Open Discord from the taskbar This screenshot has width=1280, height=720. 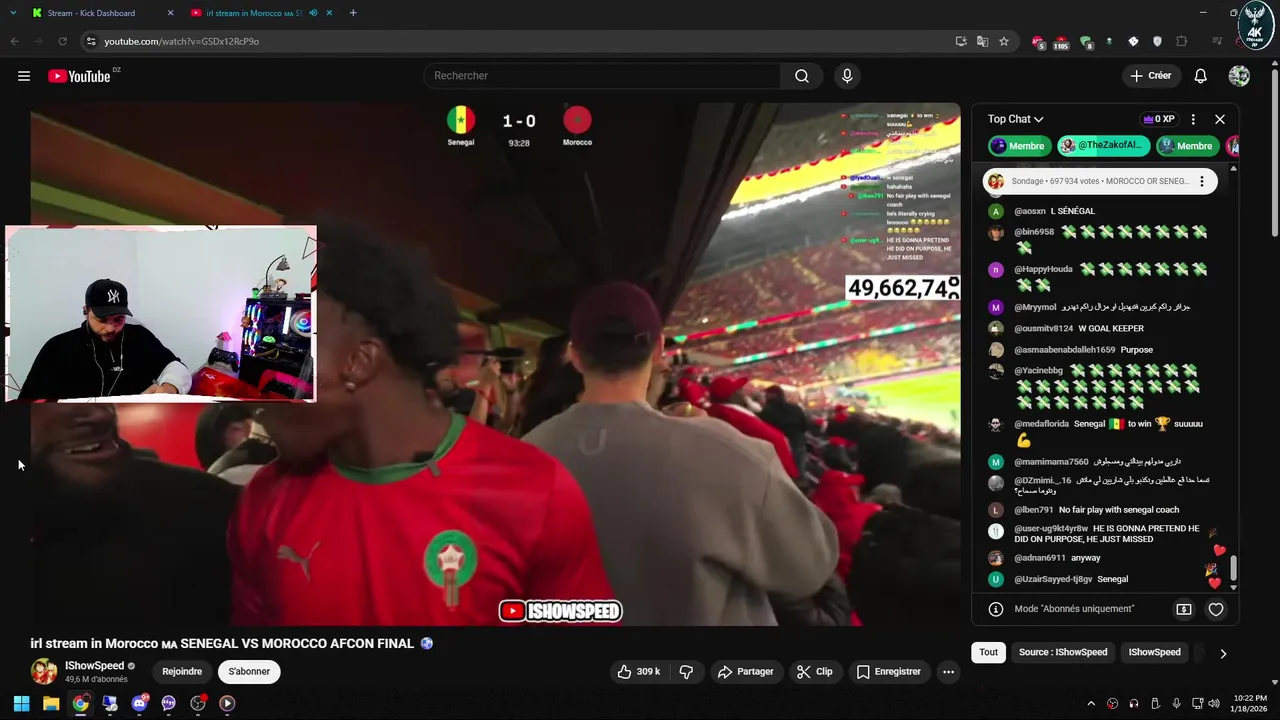pos(139,703)
